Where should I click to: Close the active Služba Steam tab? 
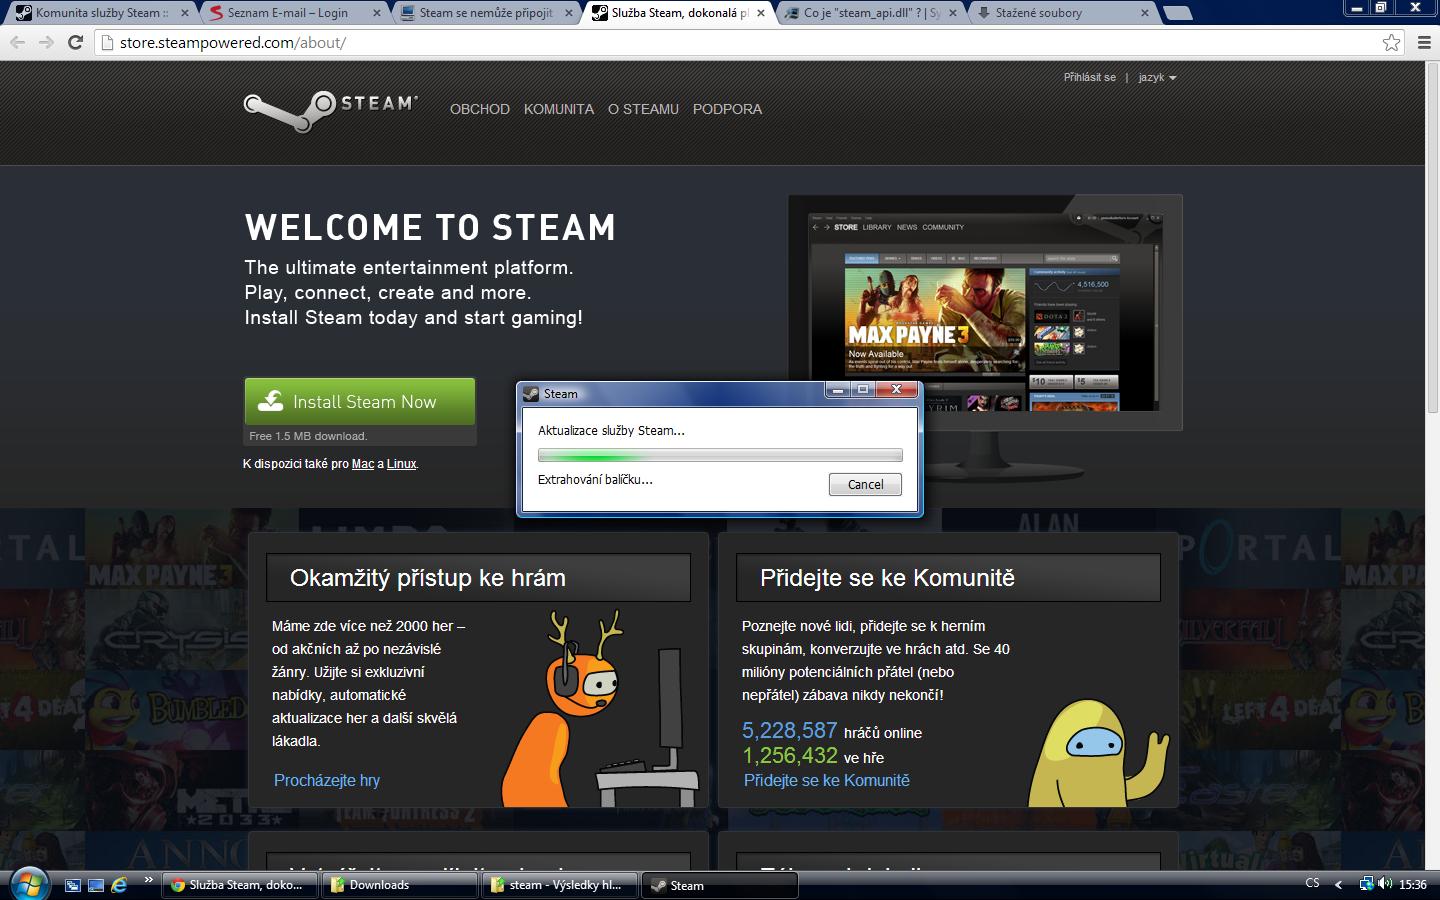pyautogui.click(x=761, y=13)
